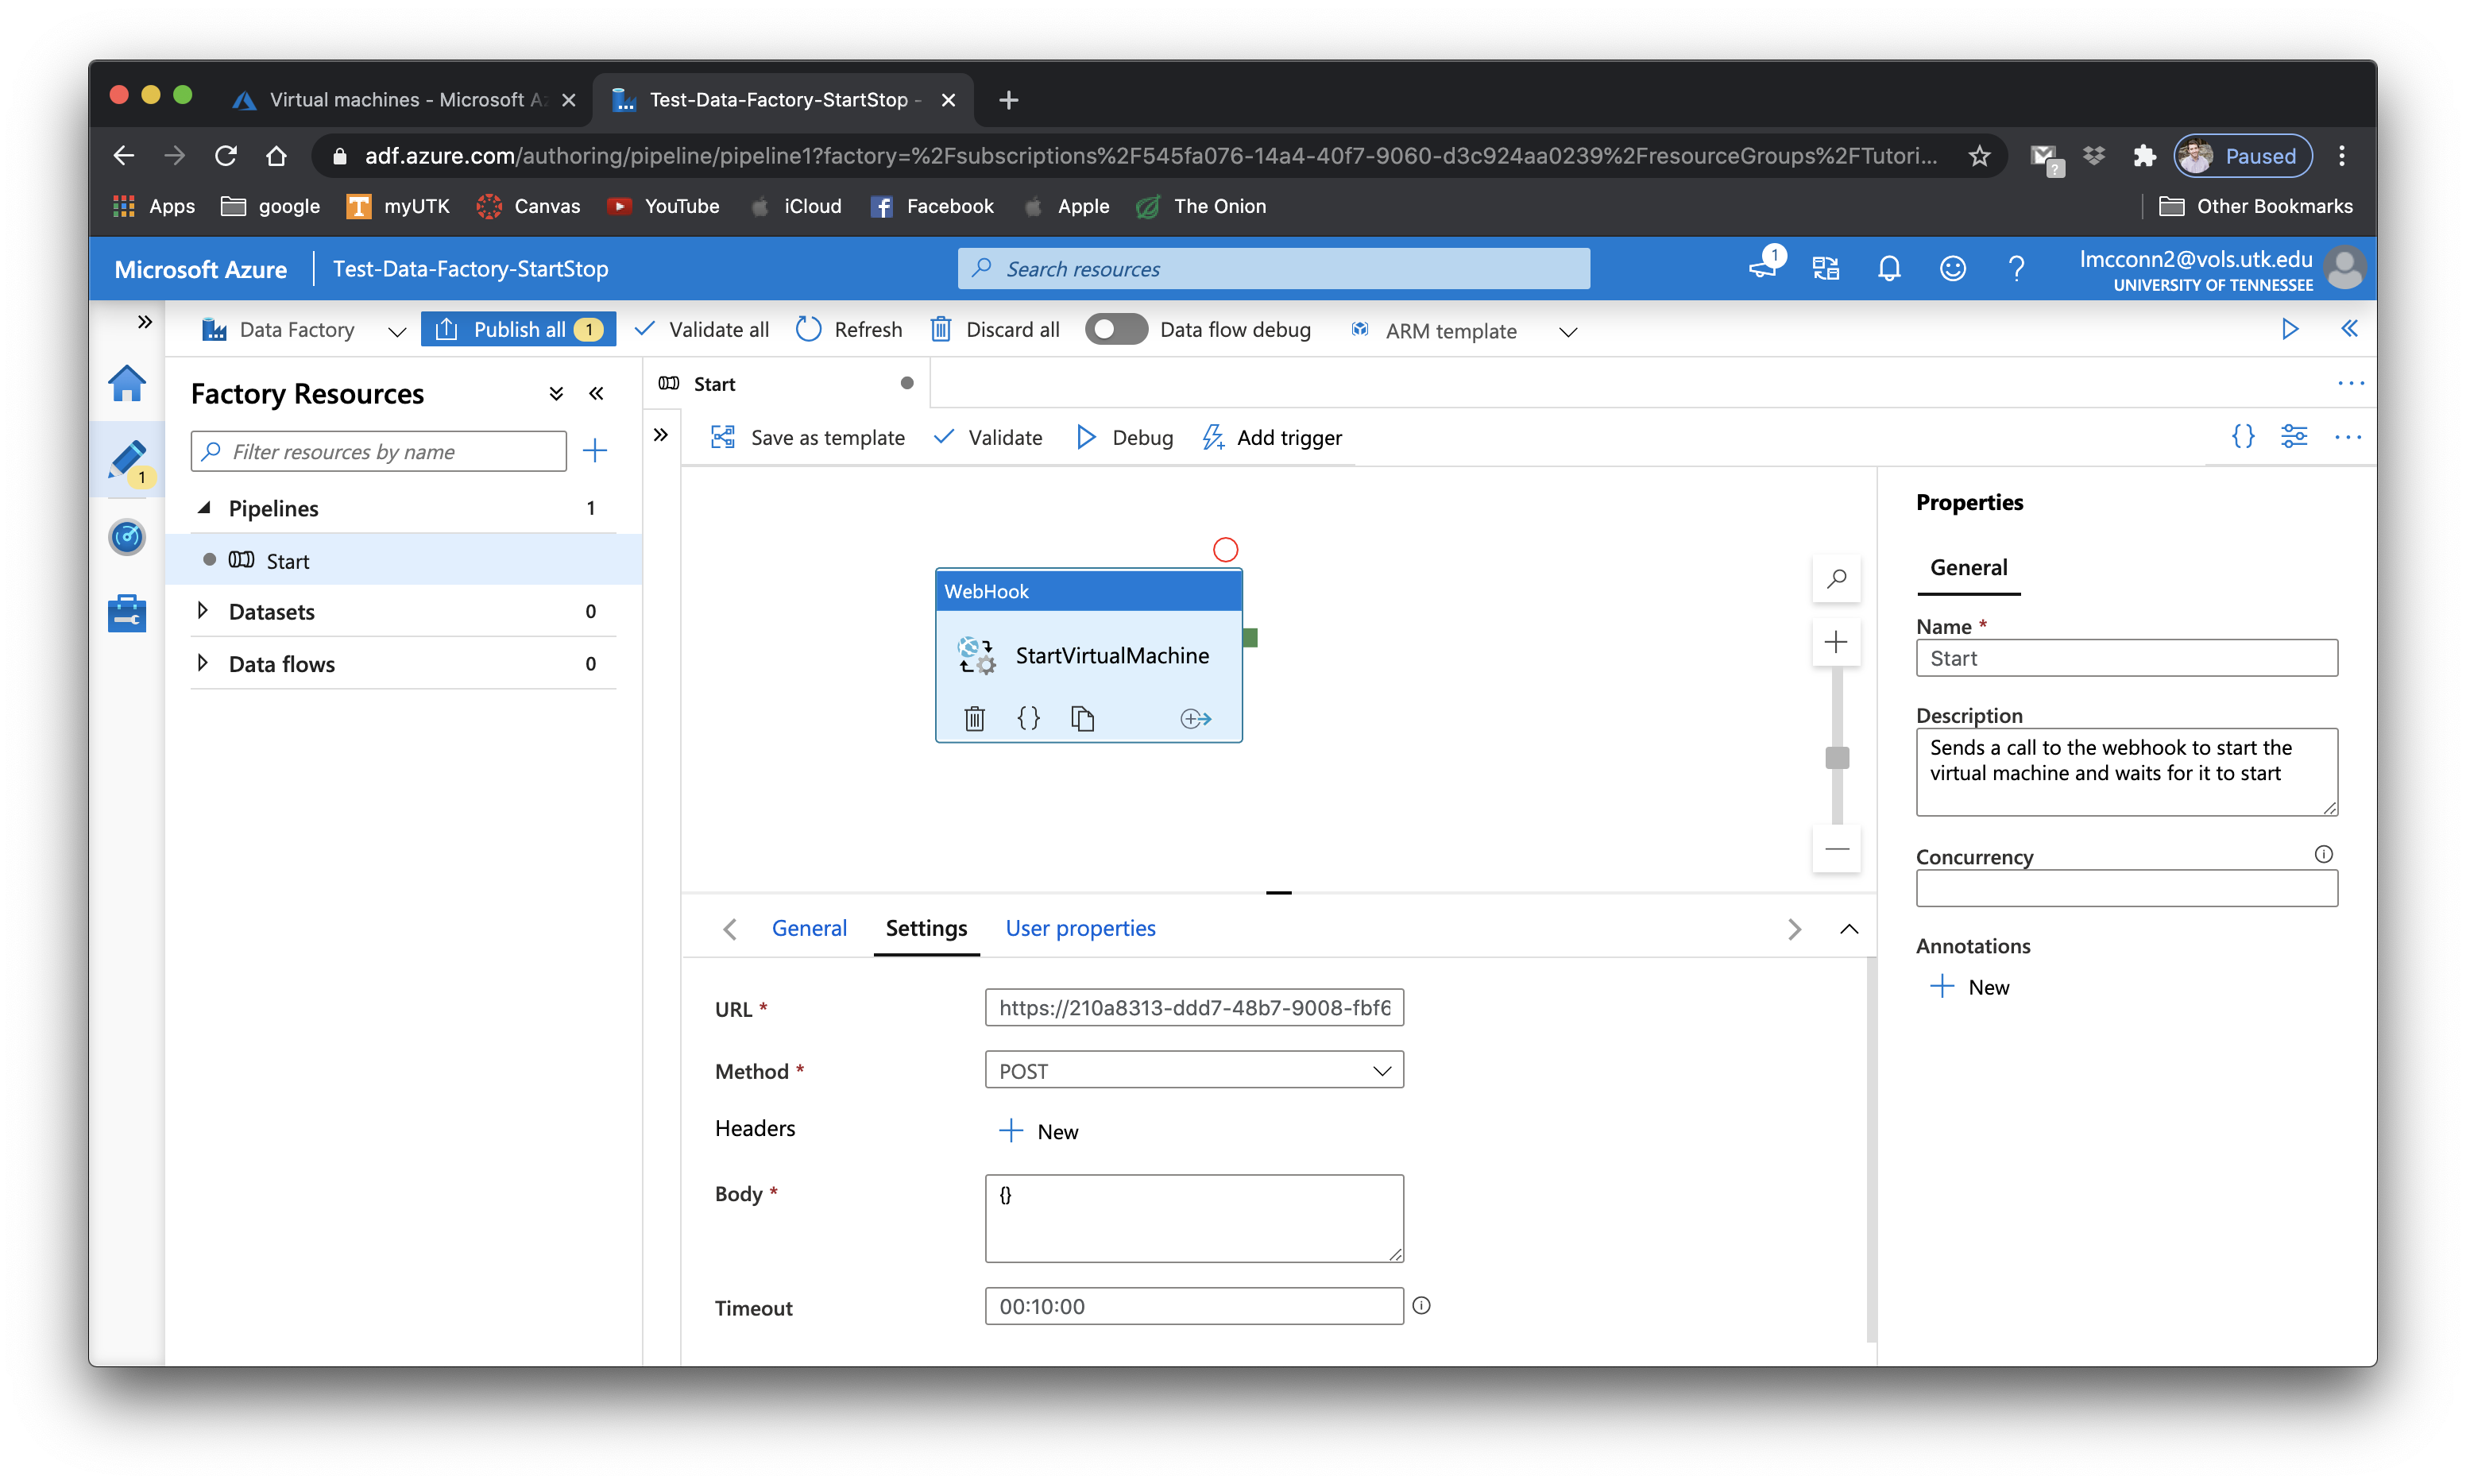This screenshot has width=2466, height=1484.
Task: Switch Data Factory via directory icon
Action: coord(1825,268)
